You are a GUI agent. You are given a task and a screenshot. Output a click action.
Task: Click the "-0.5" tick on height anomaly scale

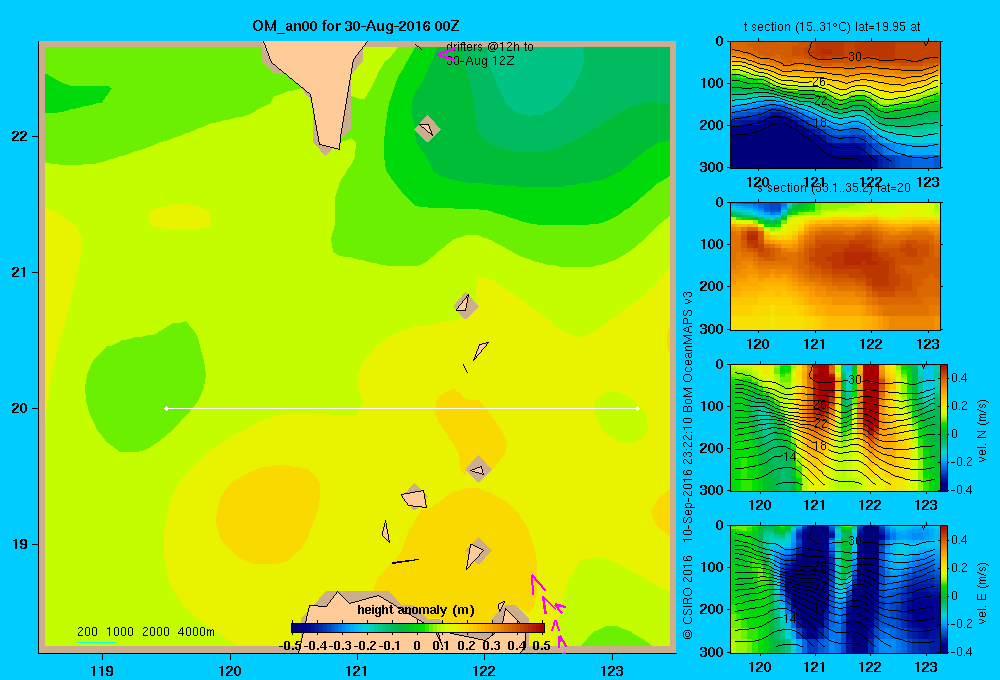click(290, 646)
